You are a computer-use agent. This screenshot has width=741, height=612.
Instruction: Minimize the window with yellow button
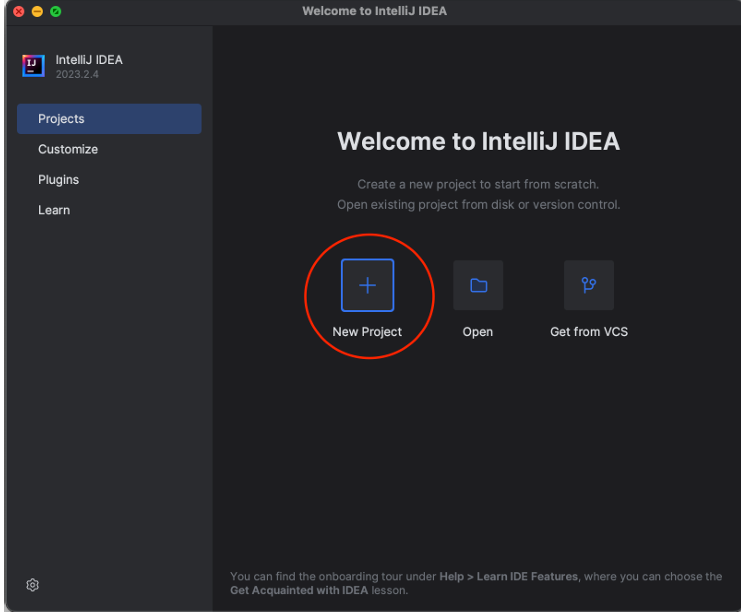[x=37, y=11]
